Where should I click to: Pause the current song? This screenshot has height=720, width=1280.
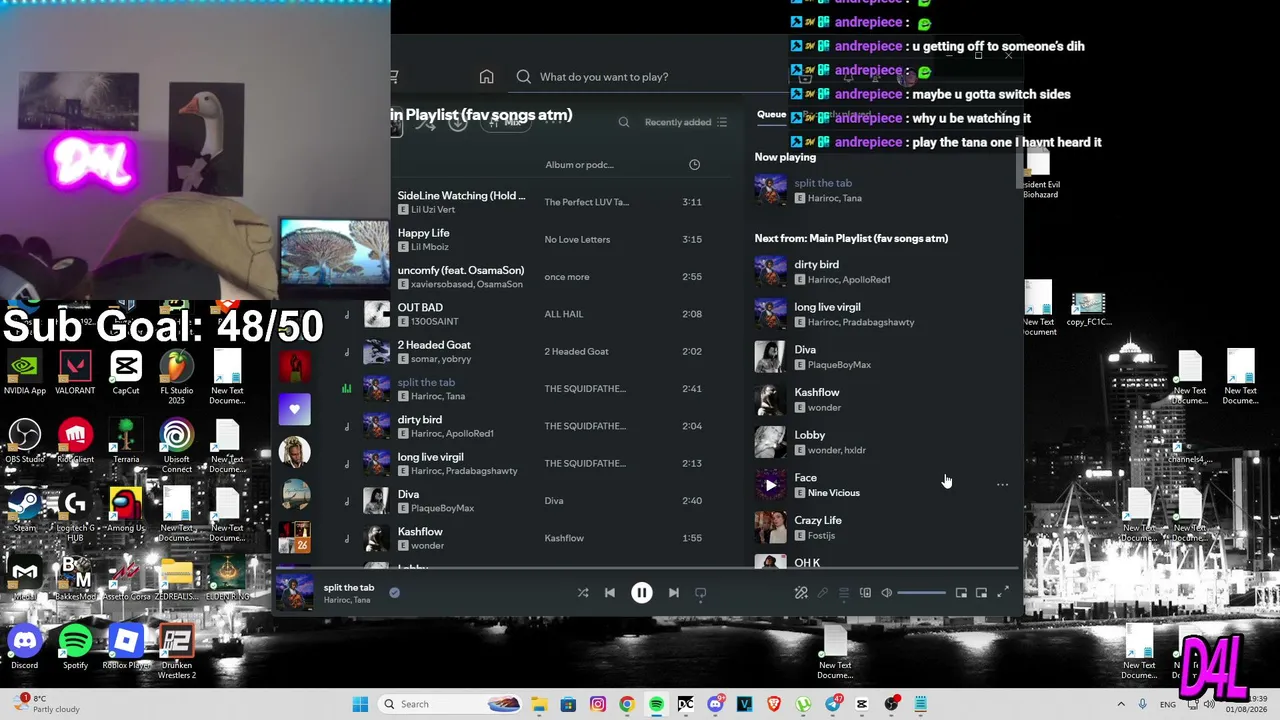point(642,593)
